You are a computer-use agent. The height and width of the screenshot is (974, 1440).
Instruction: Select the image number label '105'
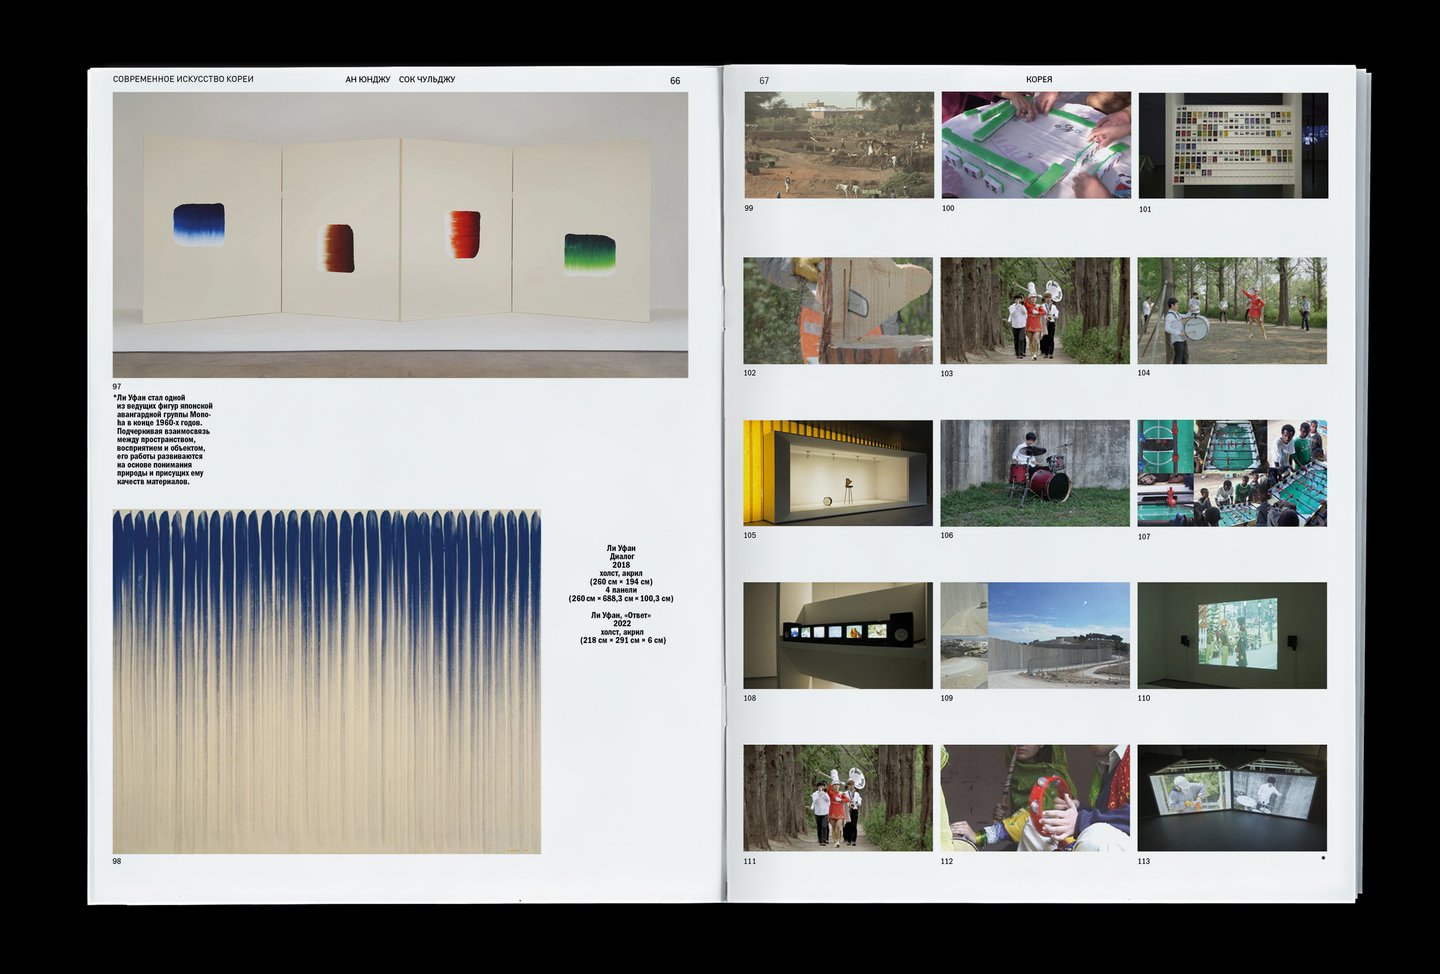pyautogui.click(x=750, y=535)
